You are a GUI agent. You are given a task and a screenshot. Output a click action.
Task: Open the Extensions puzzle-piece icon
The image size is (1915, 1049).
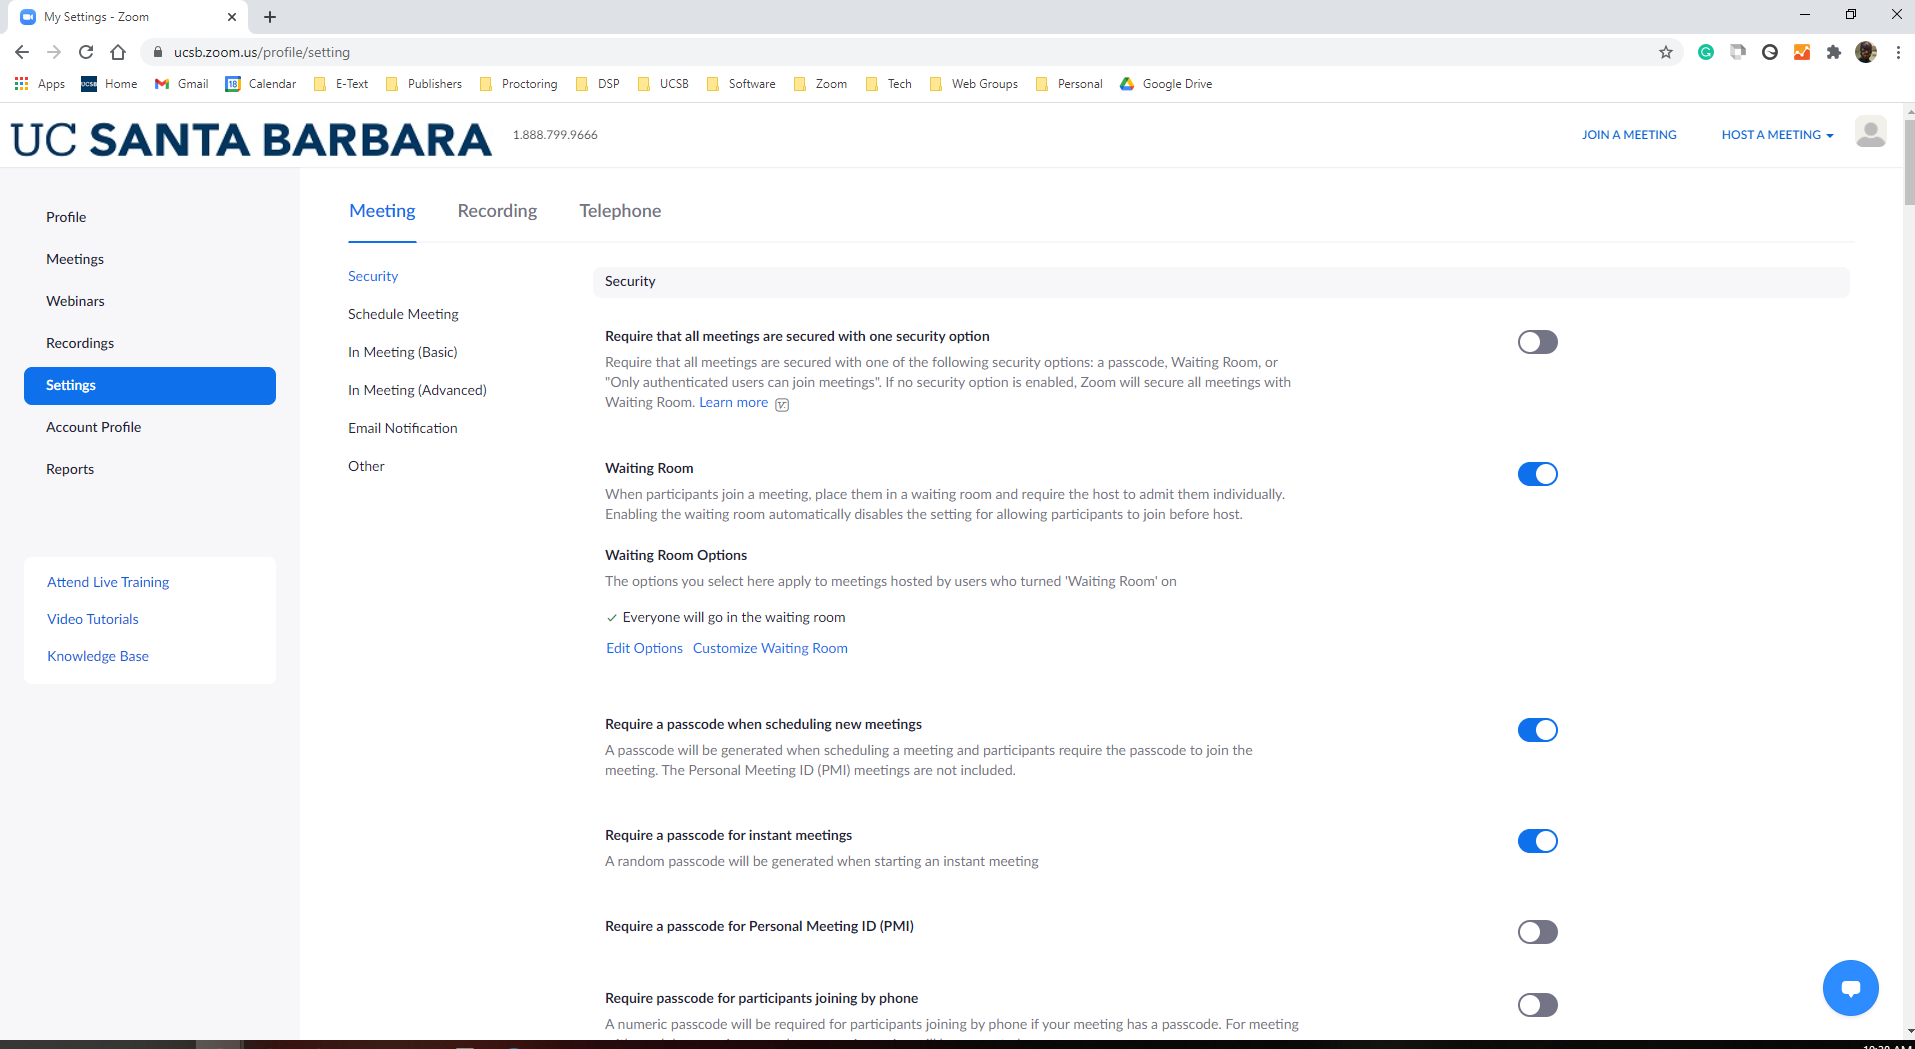click(x=1834, y=52)
